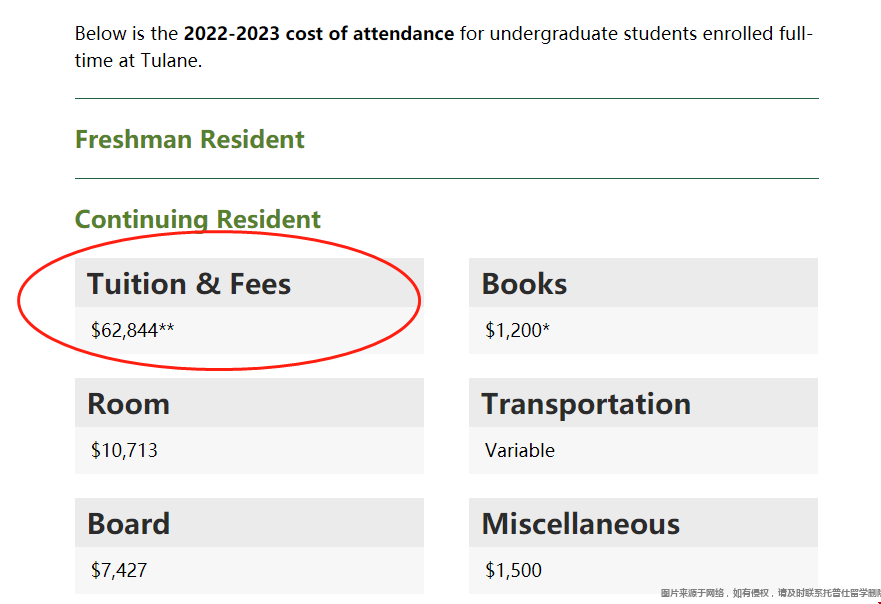Click the word Tulane in the intro
This screenshot has width=881, height=604.
[x=171, y=60]
